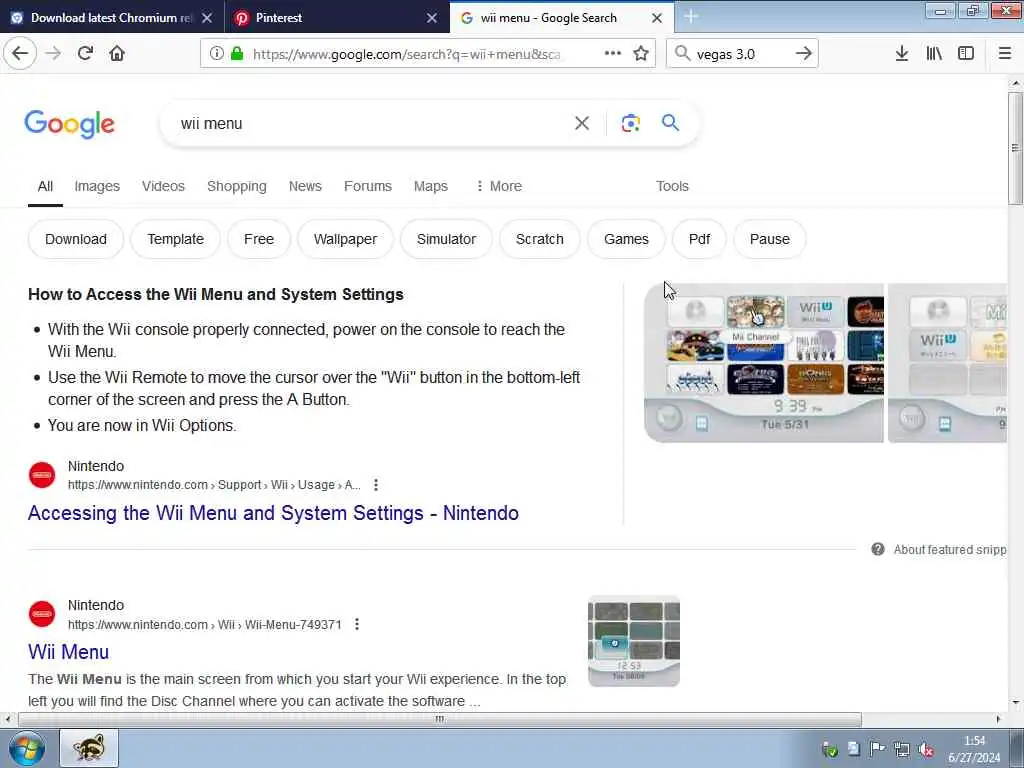Open the Wii Menu result link
Image resolution: width=1024 pixels, height=768 pixels.
(69, 652)
